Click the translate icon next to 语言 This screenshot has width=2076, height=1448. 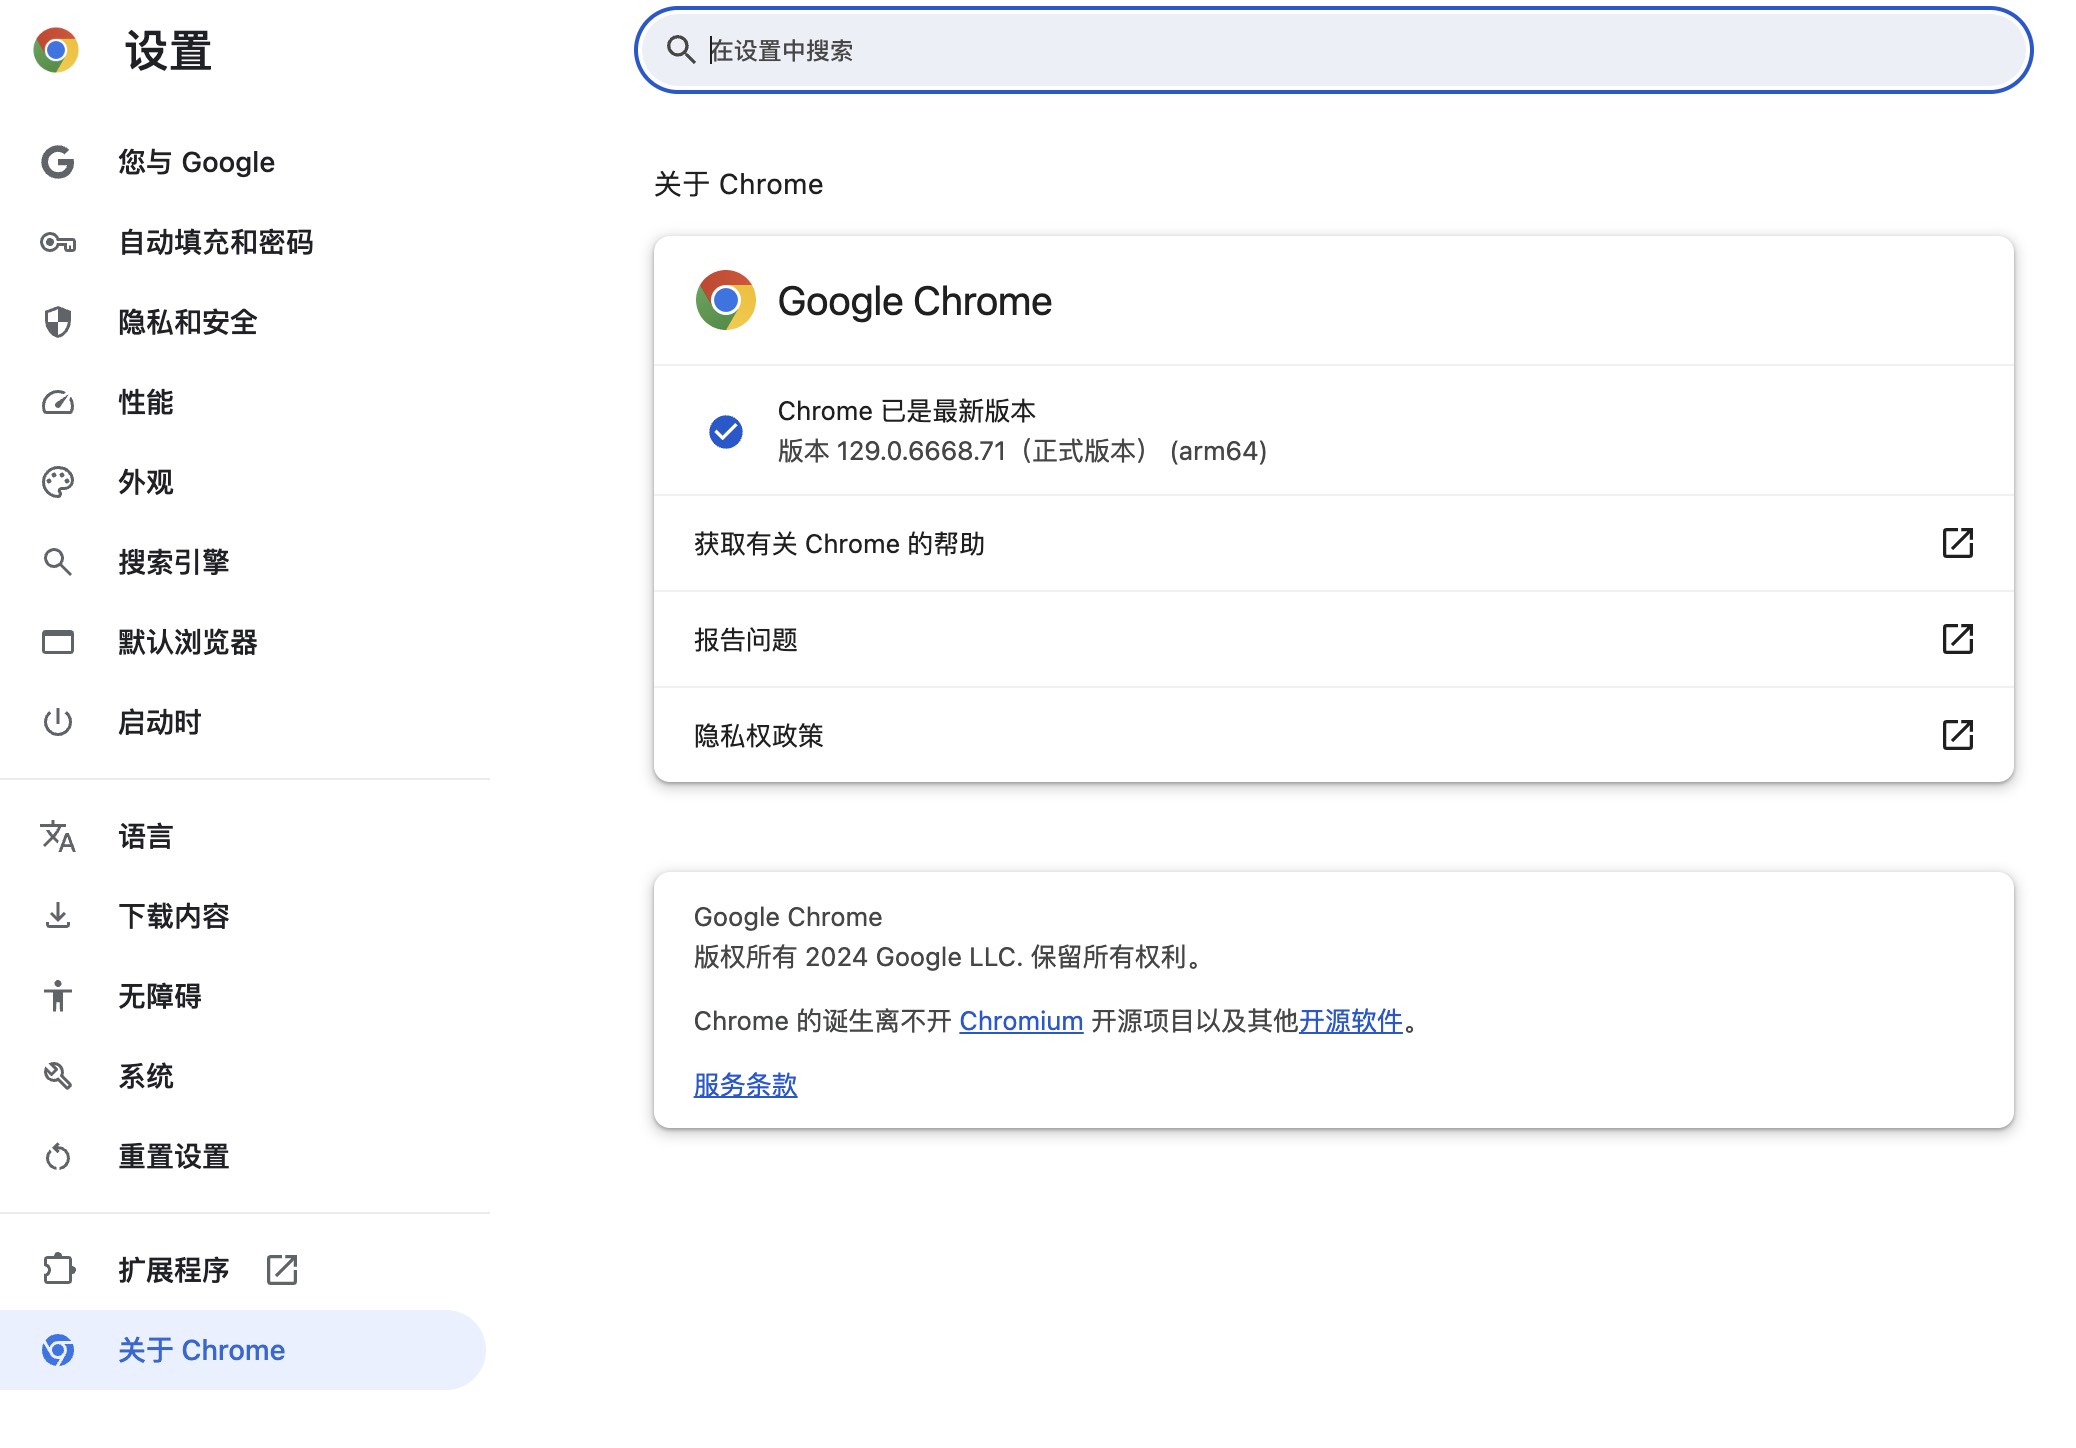coord(58,836)
